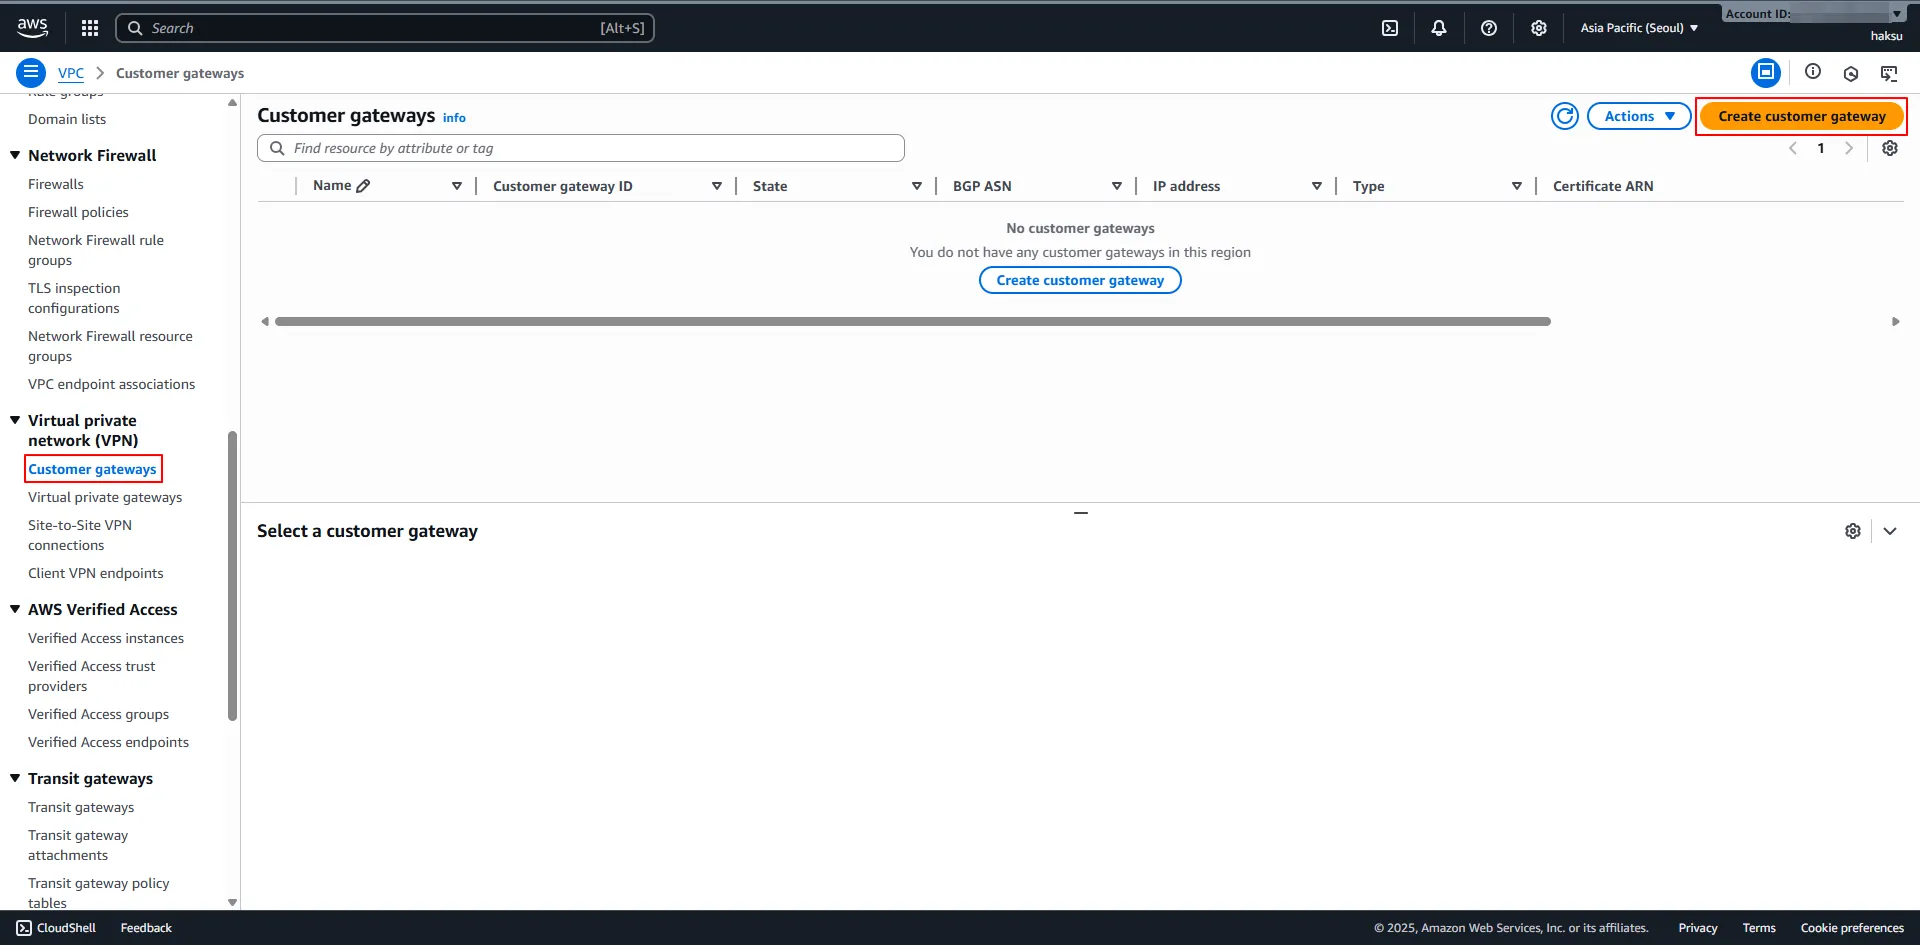Click the edit pencil beside Name column
The image size is (1920, 945).
364,186
